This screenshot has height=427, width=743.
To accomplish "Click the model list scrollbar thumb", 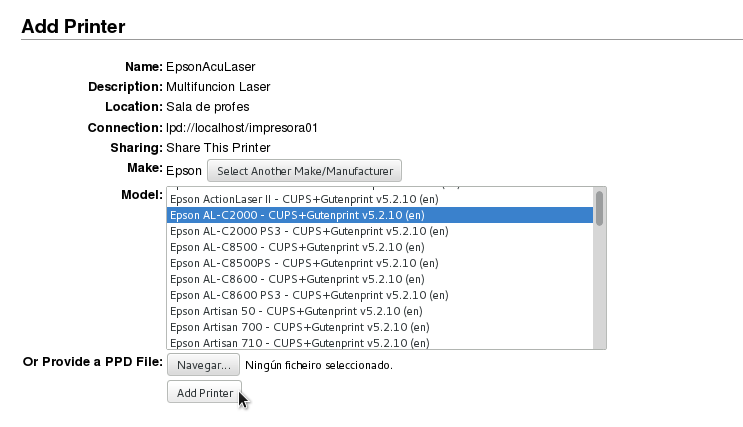I will pyautogui.click(x=599, y=209).
